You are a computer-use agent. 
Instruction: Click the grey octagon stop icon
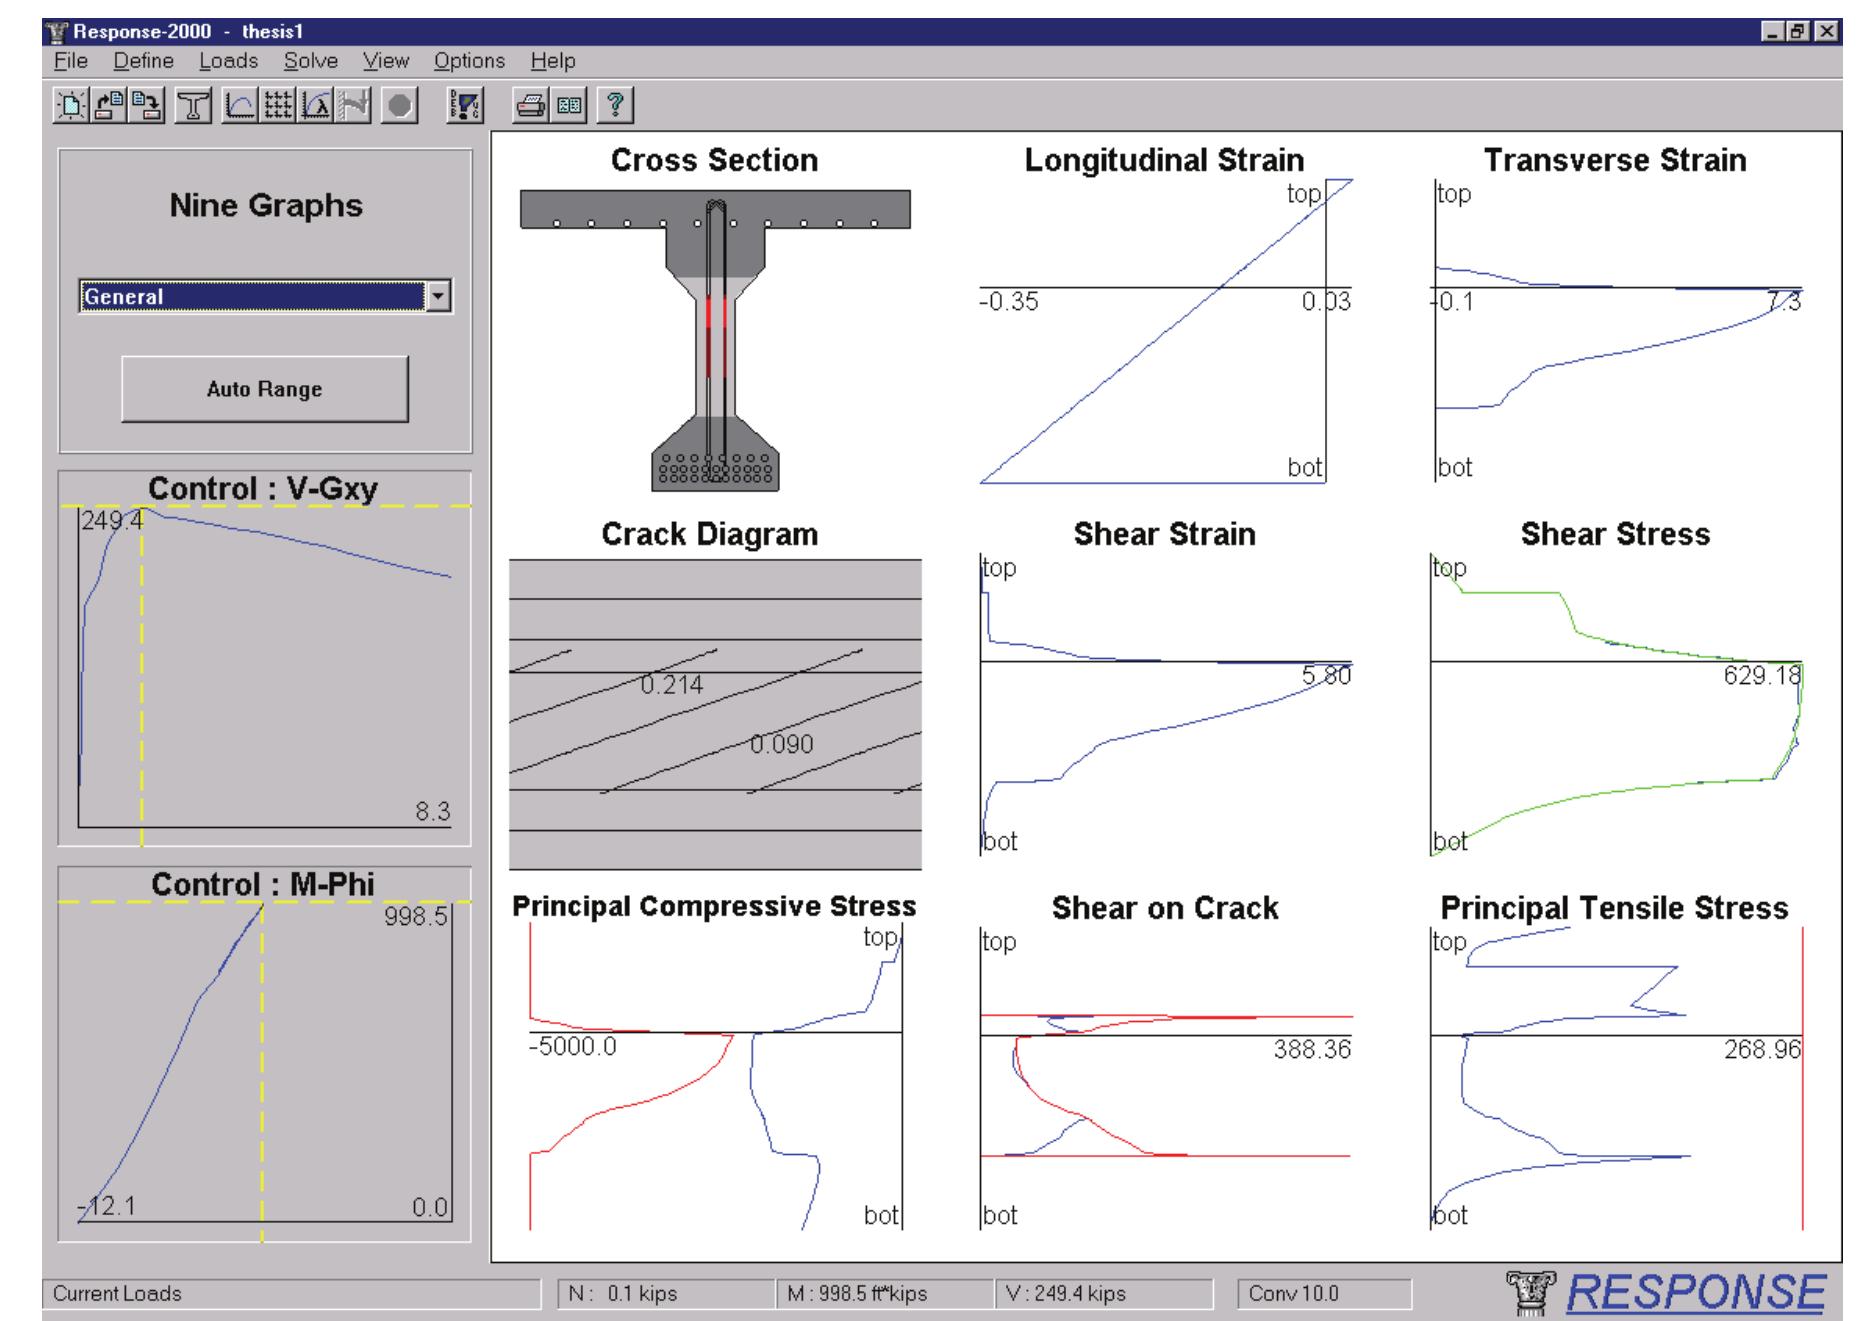pos(400,105)
